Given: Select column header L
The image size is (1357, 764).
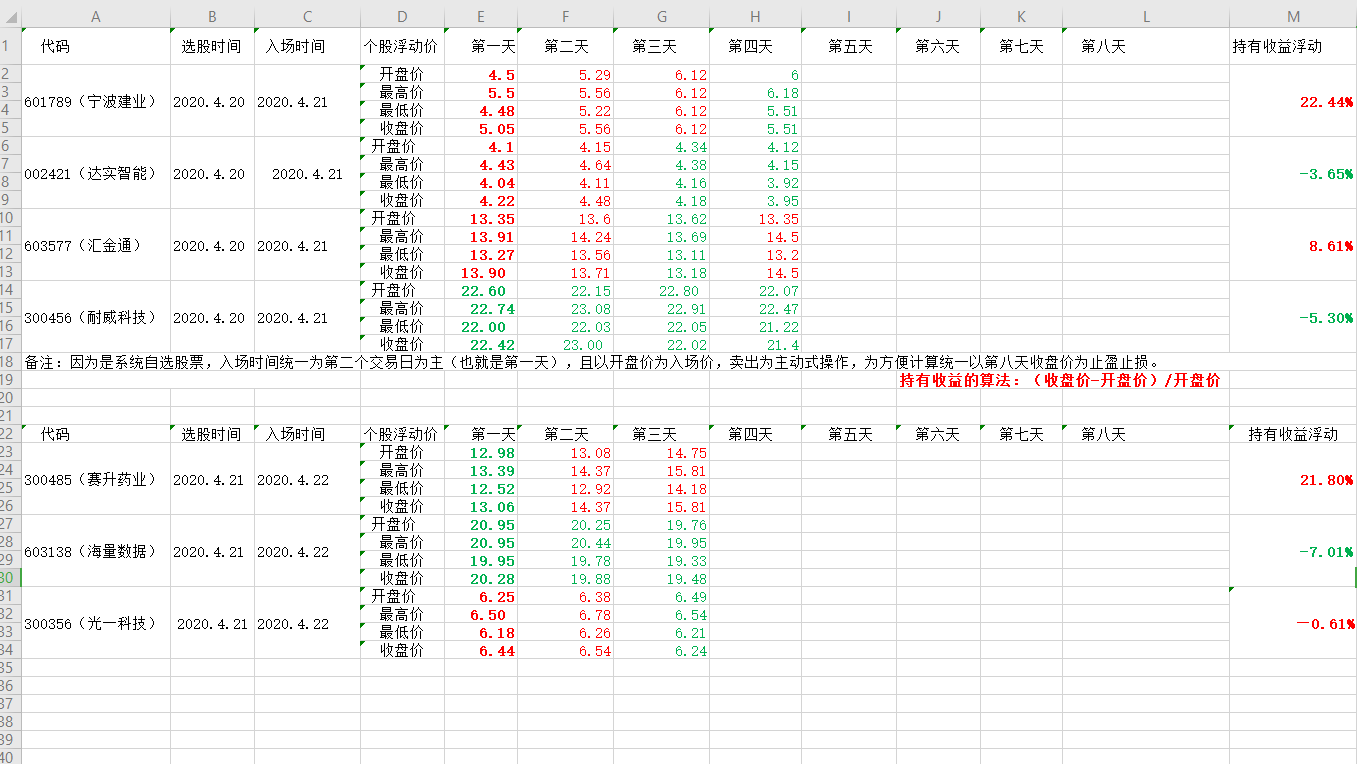Looking at the screenshot, I should coord(1146,17).
